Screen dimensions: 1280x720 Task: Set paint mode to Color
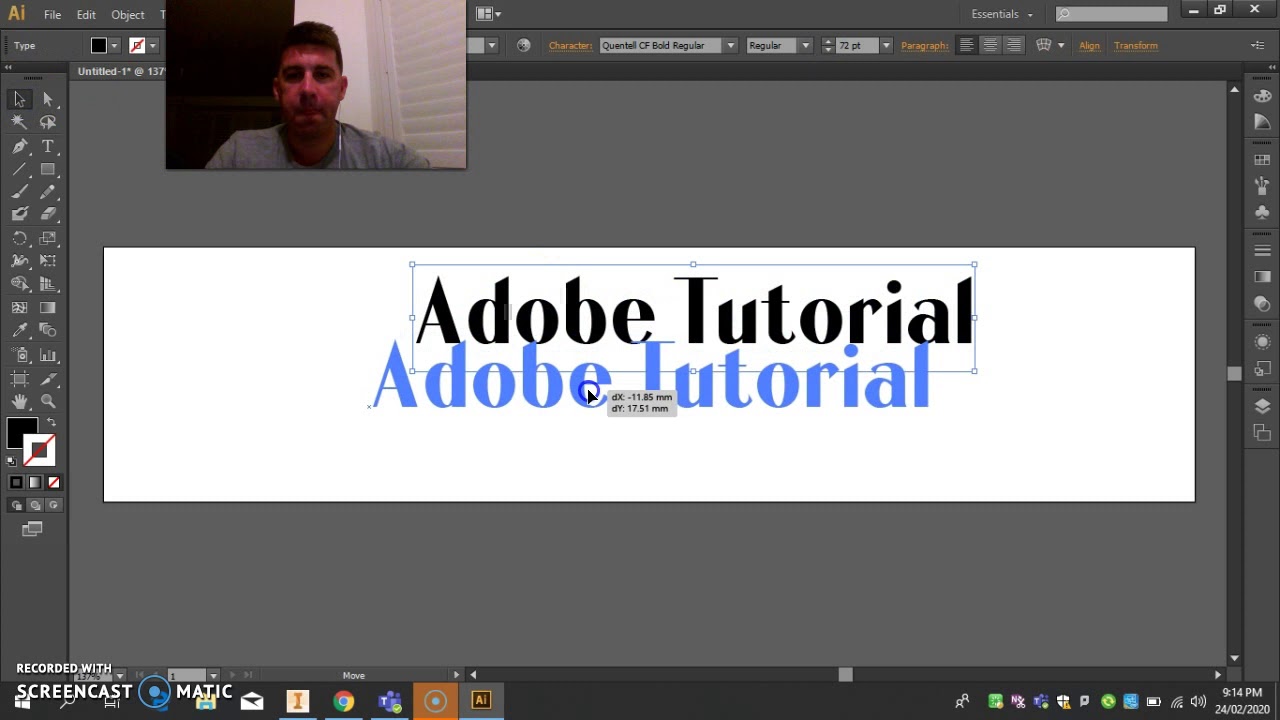click(x=16, y=483)
